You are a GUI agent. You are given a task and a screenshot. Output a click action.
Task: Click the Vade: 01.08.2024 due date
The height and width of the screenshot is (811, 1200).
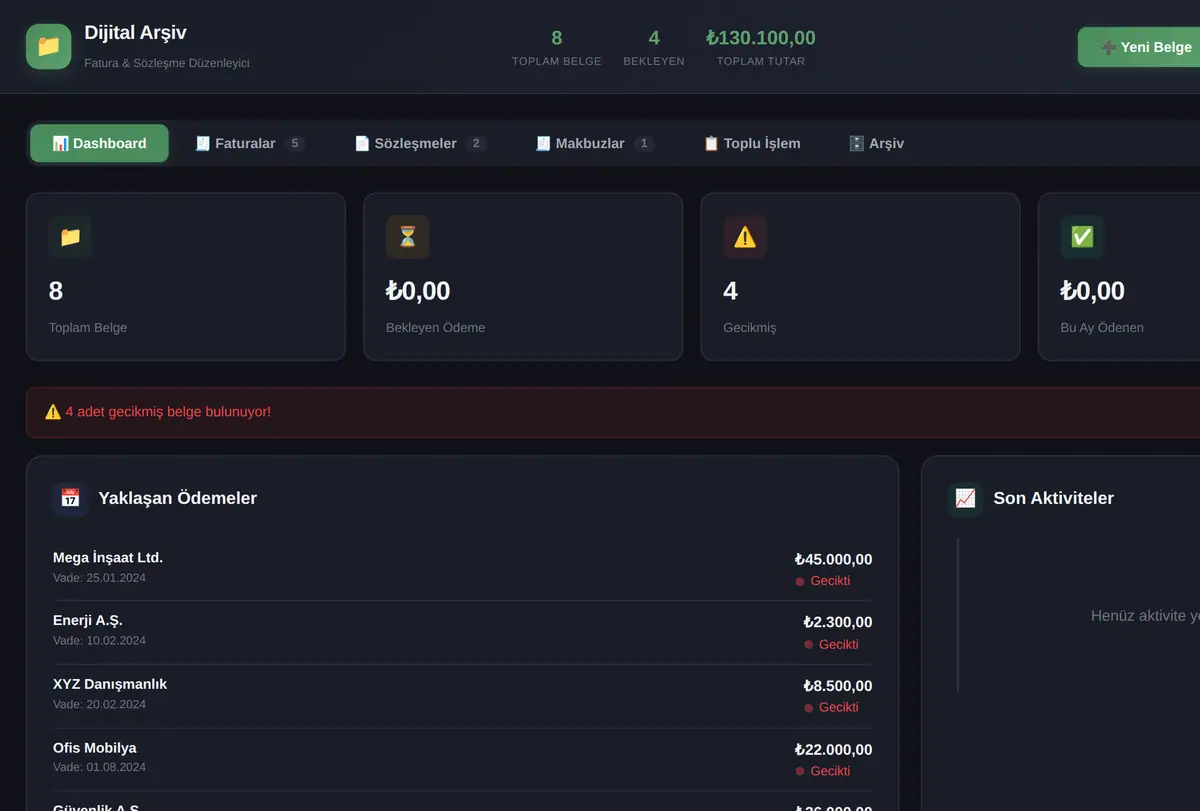(x=99, y=767)
